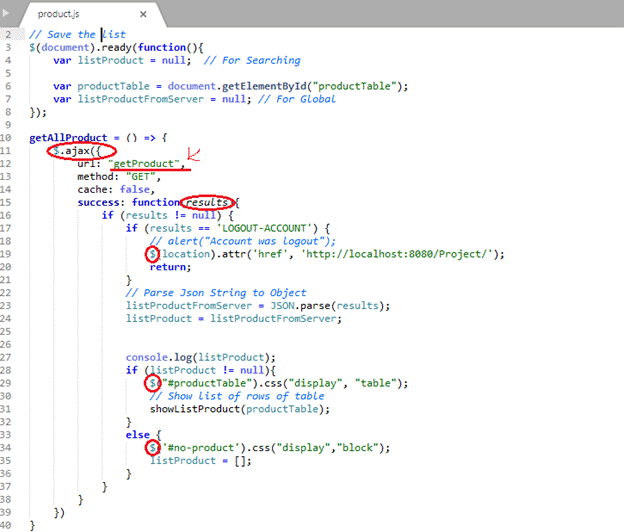Click 'cache' key on line 14
This screenshot has height=532, width=624.
tap(95, 189)
